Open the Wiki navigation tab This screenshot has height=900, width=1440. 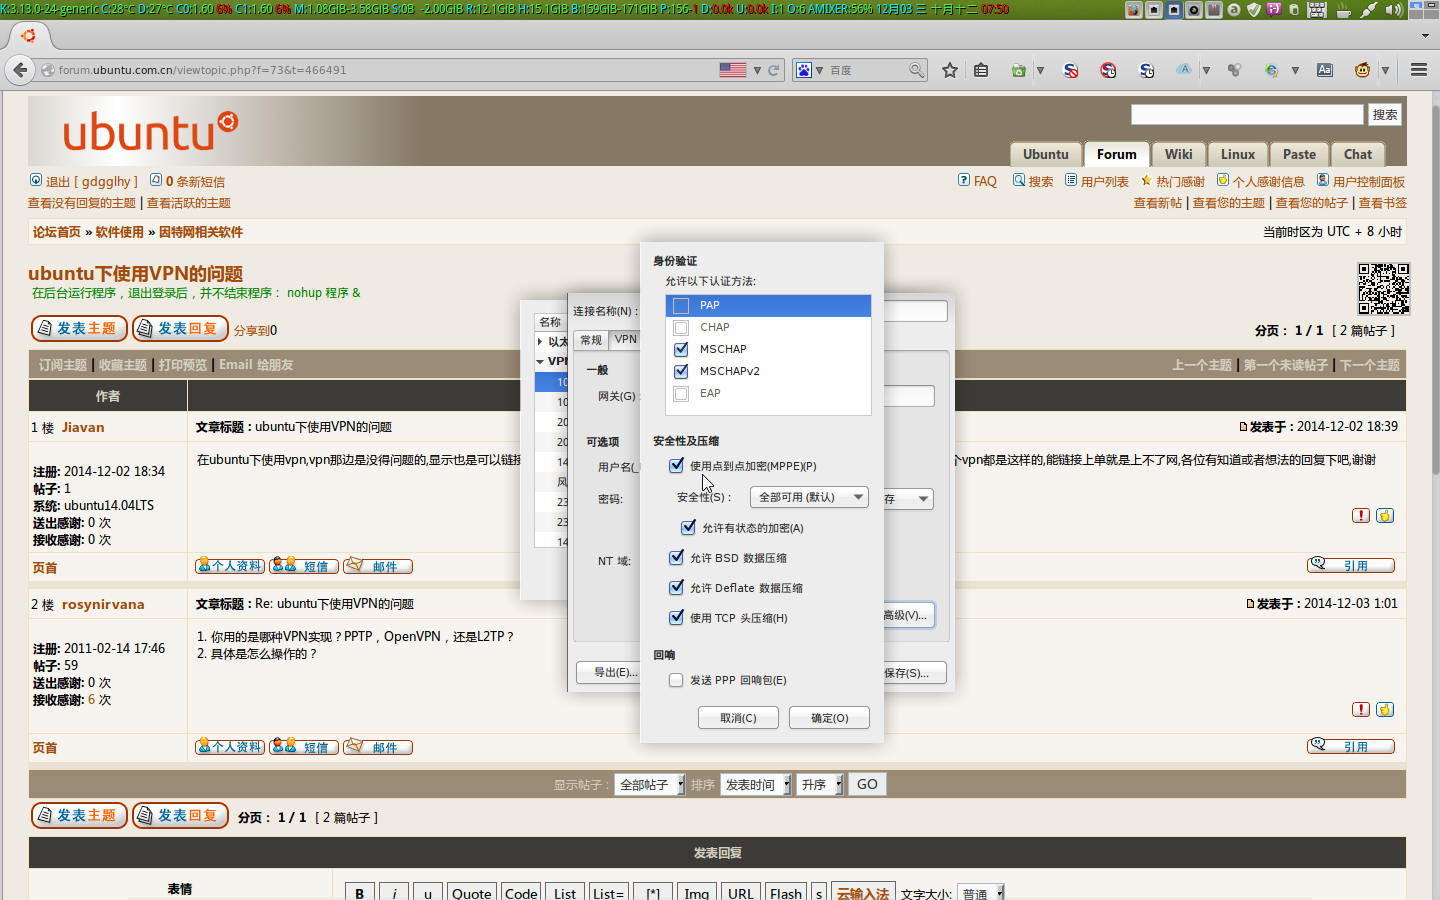click(x=1178, y=154)
